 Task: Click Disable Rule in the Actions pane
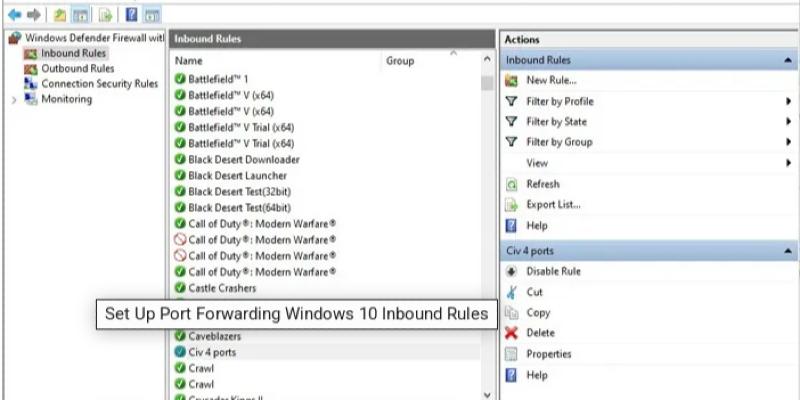tap(554, 271)
